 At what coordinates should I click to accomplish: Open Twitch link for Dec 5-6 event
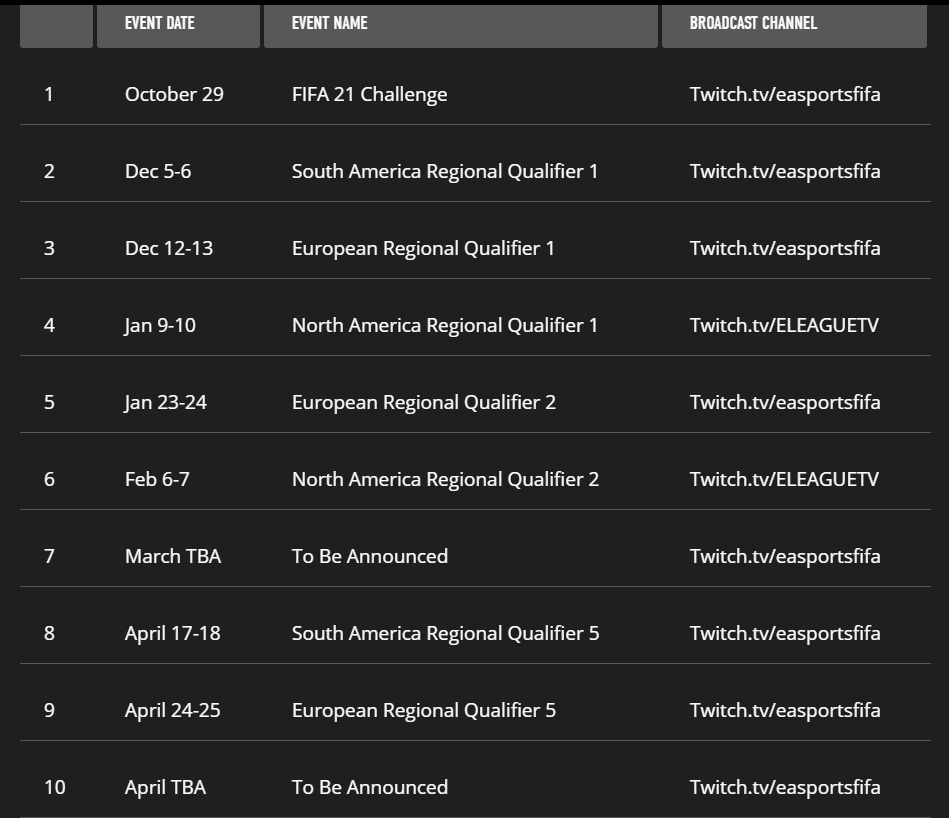785,171
